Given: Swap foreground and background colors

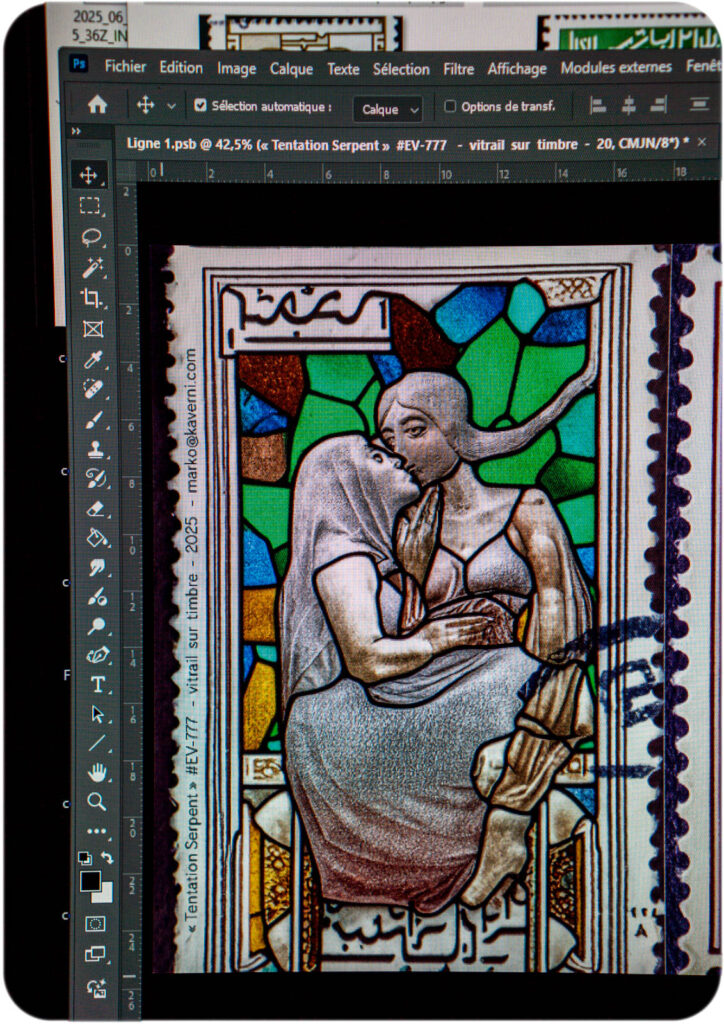Looking at the screenshot, I should click(x=107, y=858).
